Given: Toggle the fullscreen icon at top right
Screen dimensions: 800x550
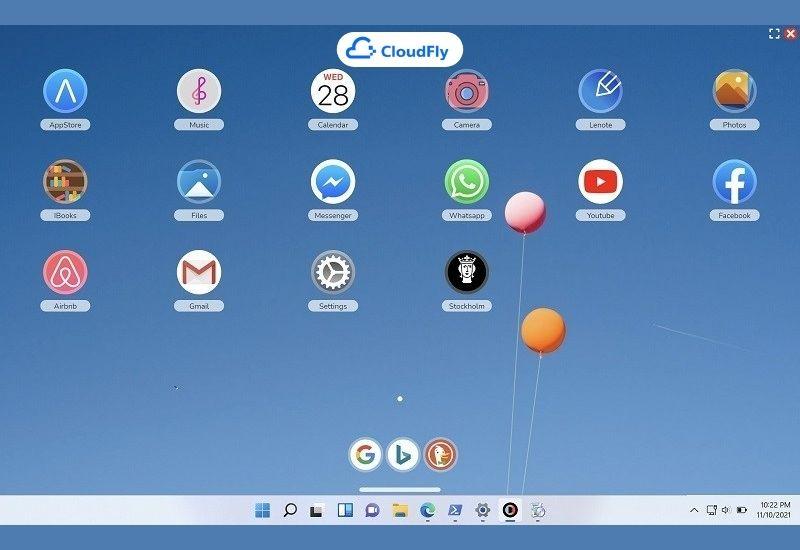Looking at the screenshot, I should click(x=774, y=34).
